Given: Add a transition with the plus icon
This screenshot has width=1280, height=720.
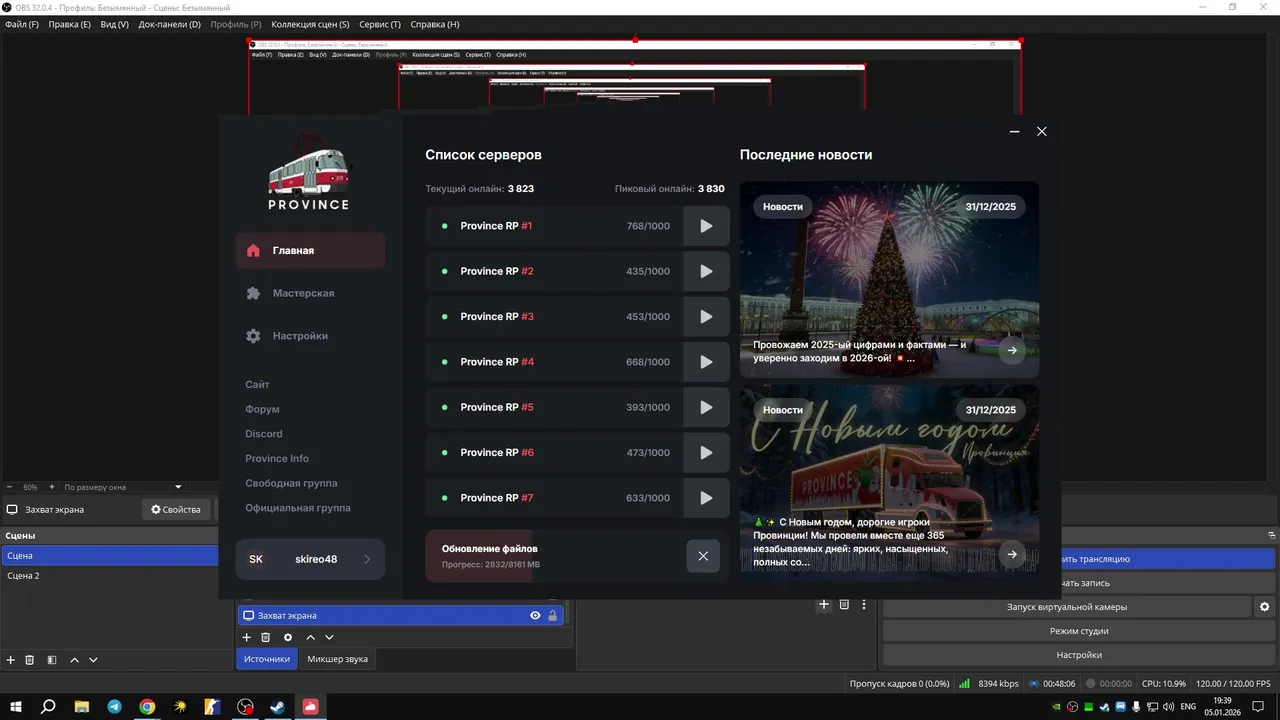Looking at the screenshot, I should coord(824,605).
